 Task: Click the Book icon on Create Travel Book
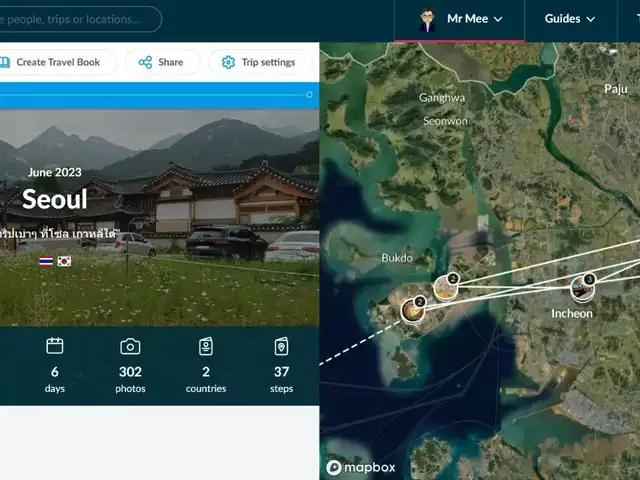[x=5, y=62]
